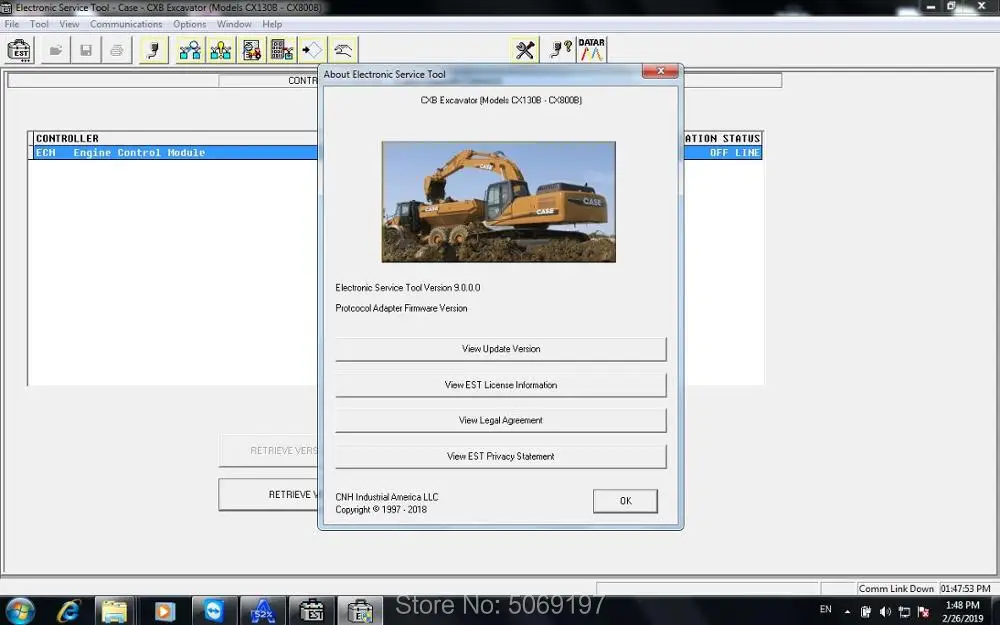1000x625 pixels.
Task: Open the View menu
Action: coord(69,24)
